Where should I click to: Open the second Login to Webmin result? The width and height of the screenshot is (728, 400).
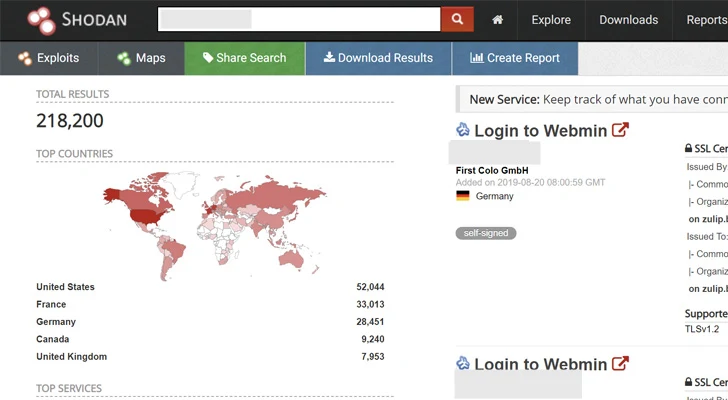(540, 364)
